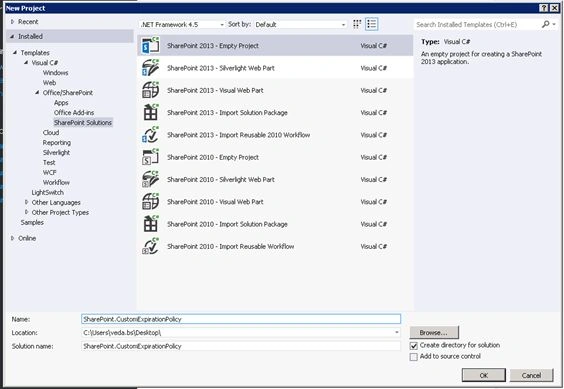The width and height of the screenshot is (564, 389).
Task: Click the Solution name input field
Action: [241, 346]
